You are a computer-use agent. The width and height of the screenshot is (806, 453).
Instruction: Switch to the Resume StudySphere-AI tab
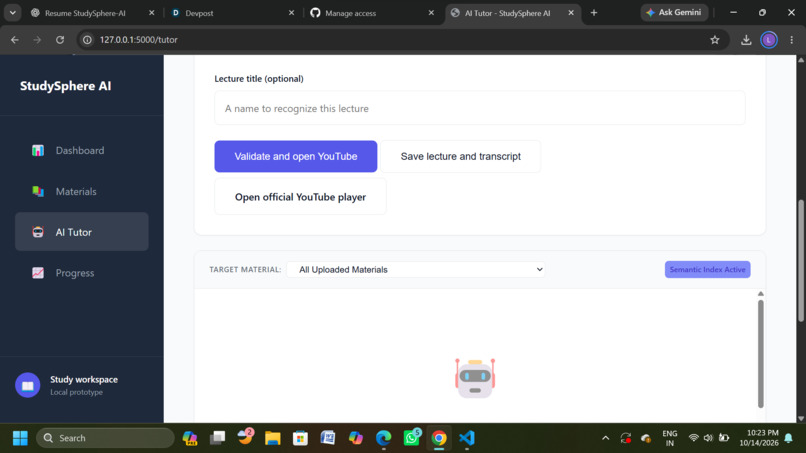click(85, 13)
